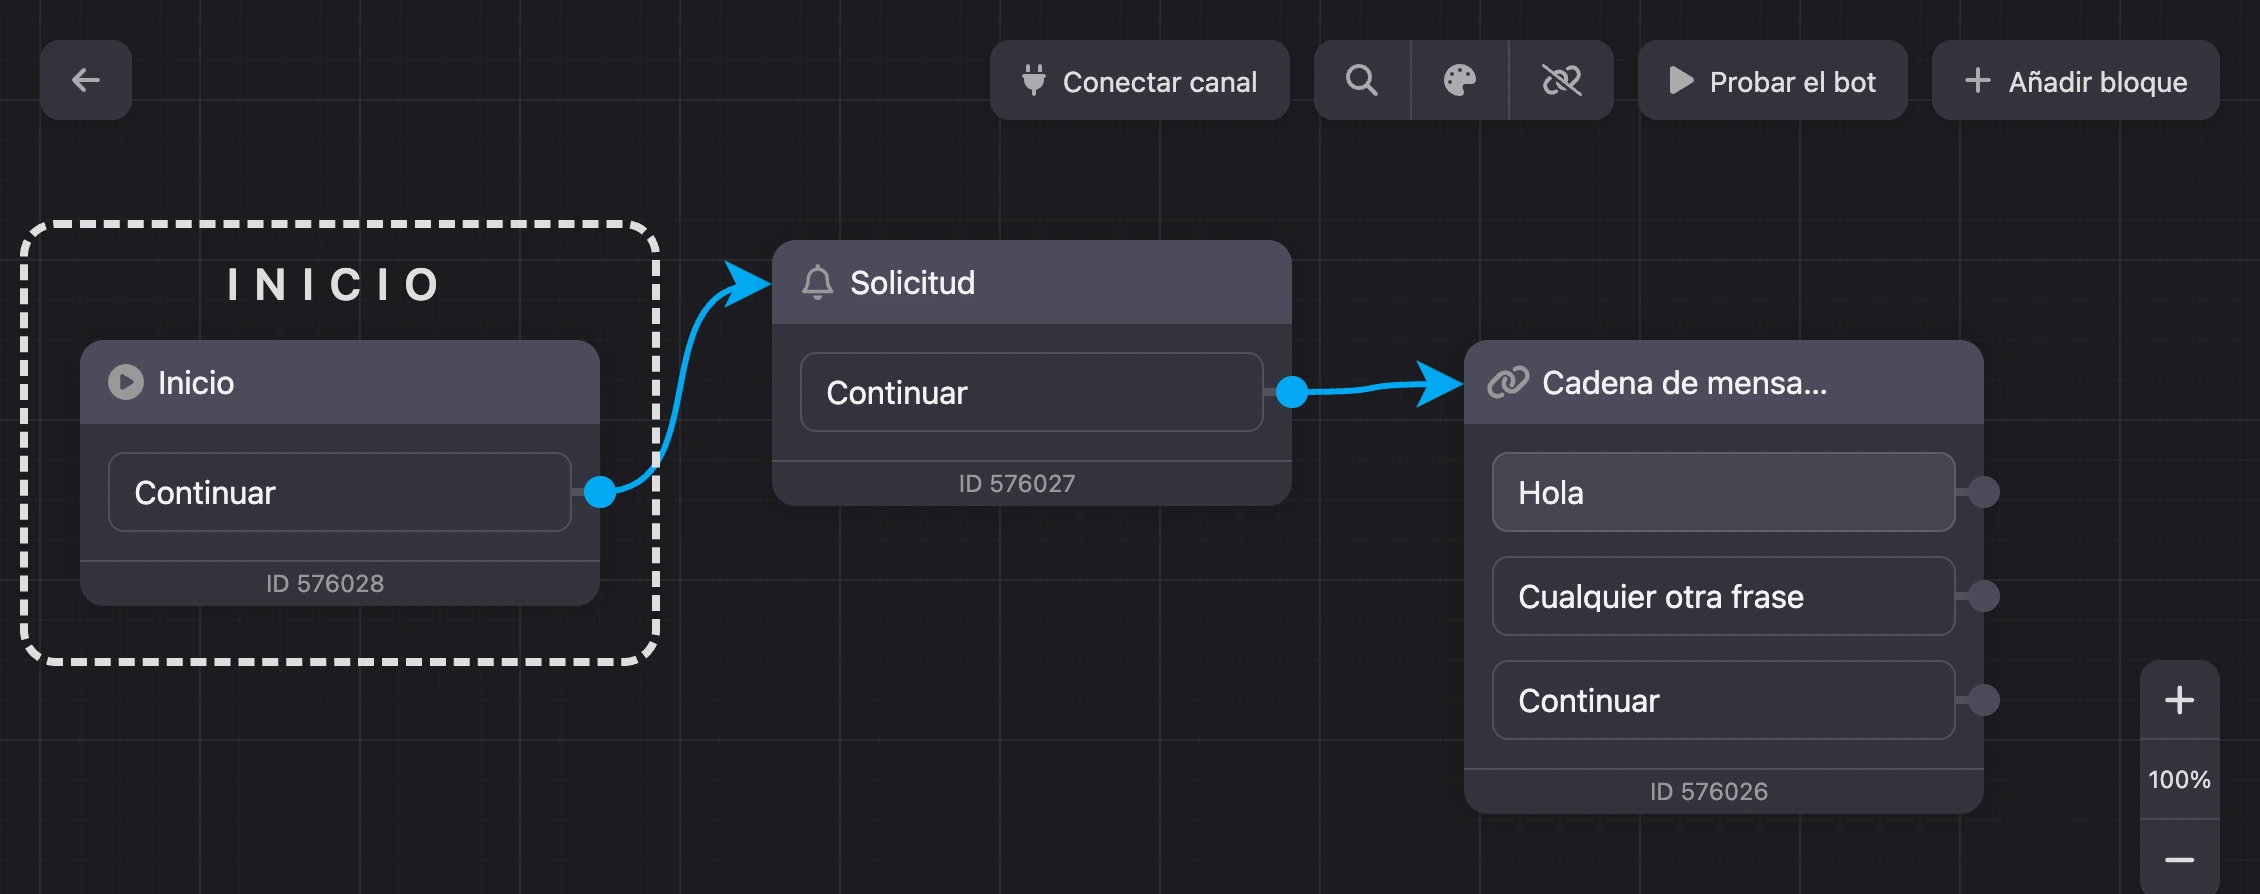This screenshot has height=894, width=2260.
Task: Click the chain icon in Cadena de mensa block
Action: click(1508, 382)
